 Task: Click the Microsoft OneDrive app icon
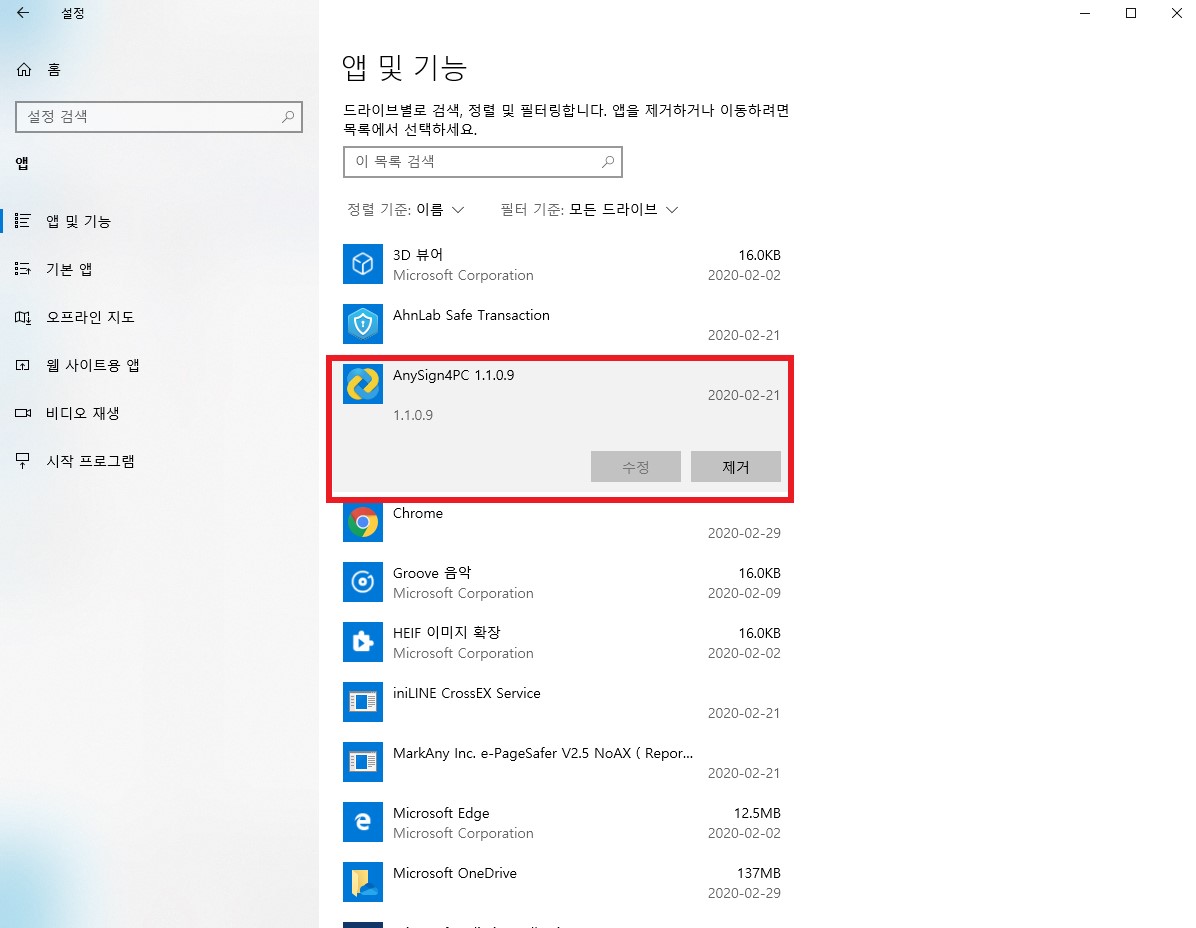coord(362,881)
